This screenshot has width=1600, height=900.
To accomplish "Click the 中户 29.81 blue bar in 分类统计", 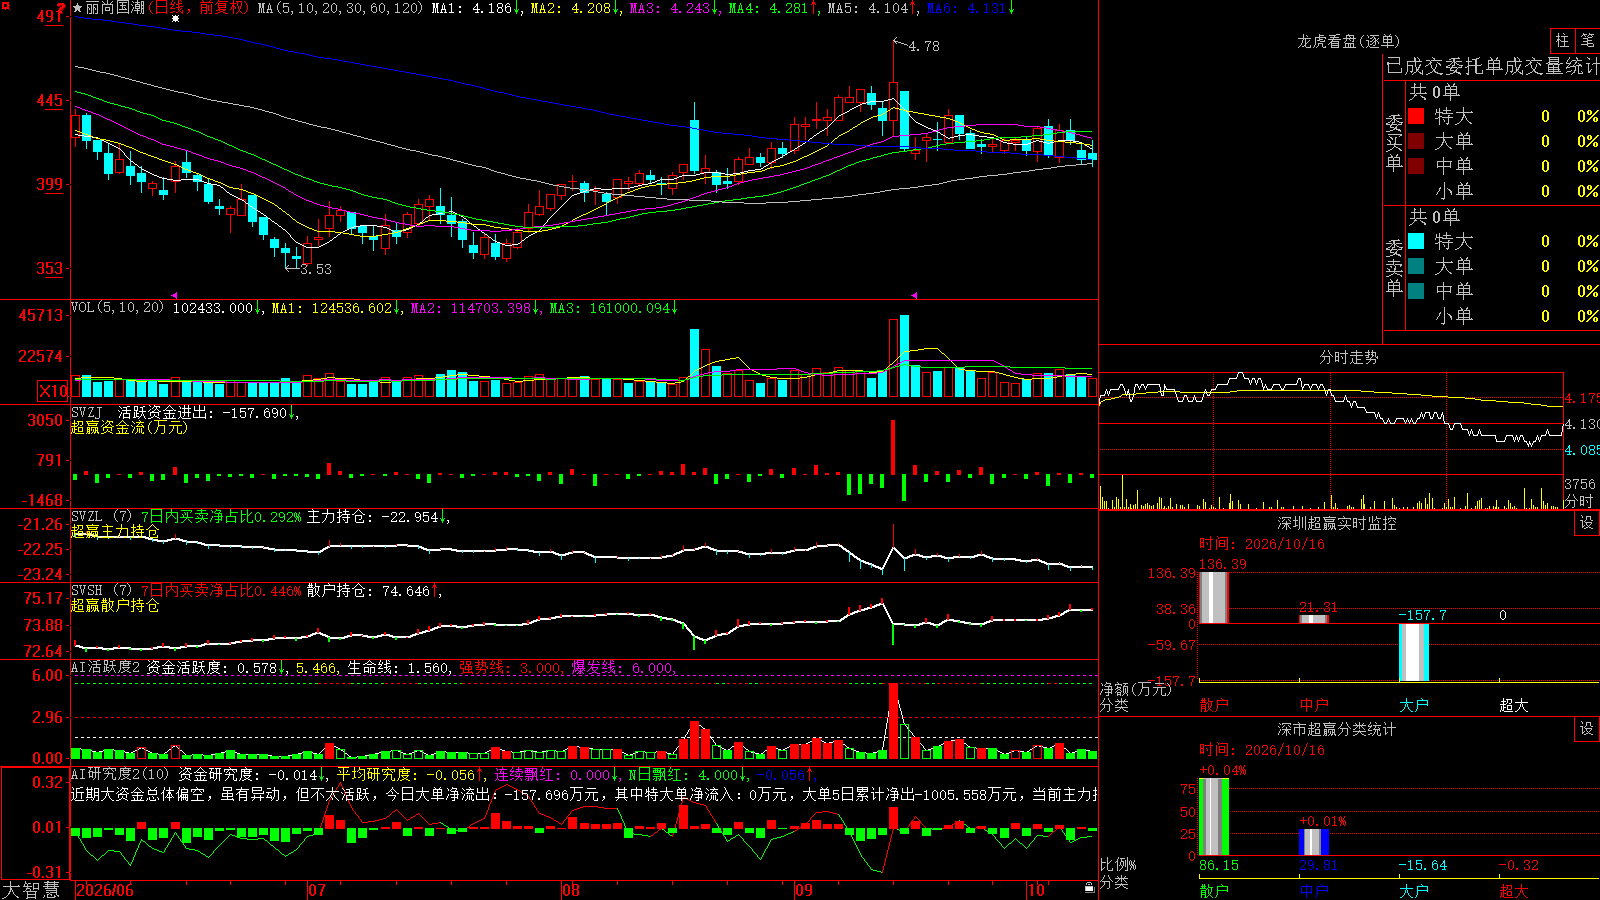I will (1314, 841).
